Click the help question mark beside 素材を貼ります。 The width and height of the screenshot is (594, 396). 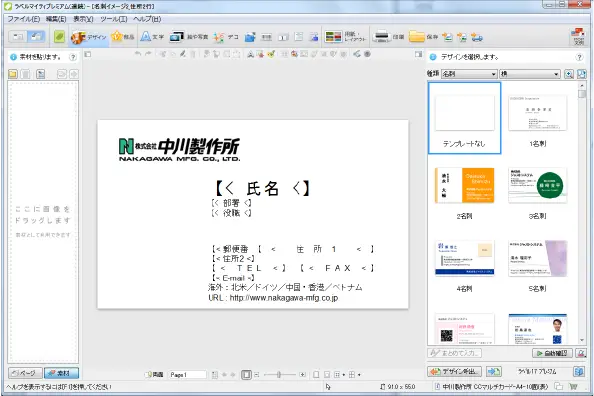pyautogui.click(x=72, y=57)
